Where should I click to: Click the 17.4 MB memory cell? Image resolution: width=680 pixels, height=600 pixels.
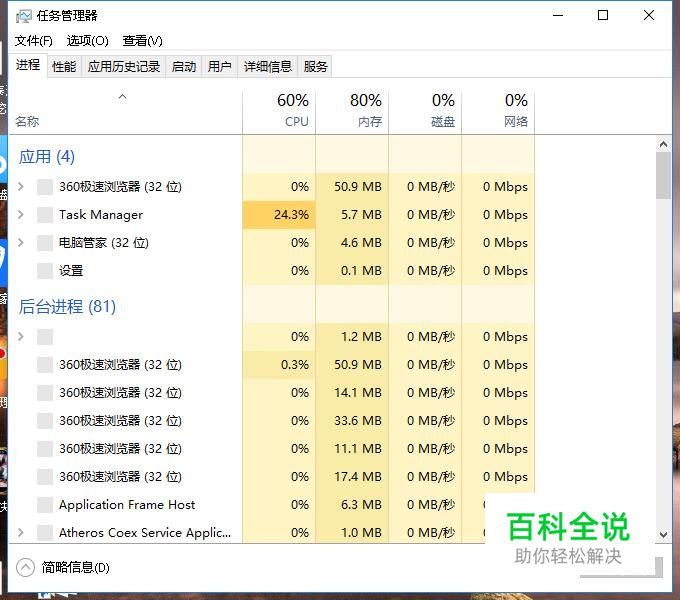352,477
